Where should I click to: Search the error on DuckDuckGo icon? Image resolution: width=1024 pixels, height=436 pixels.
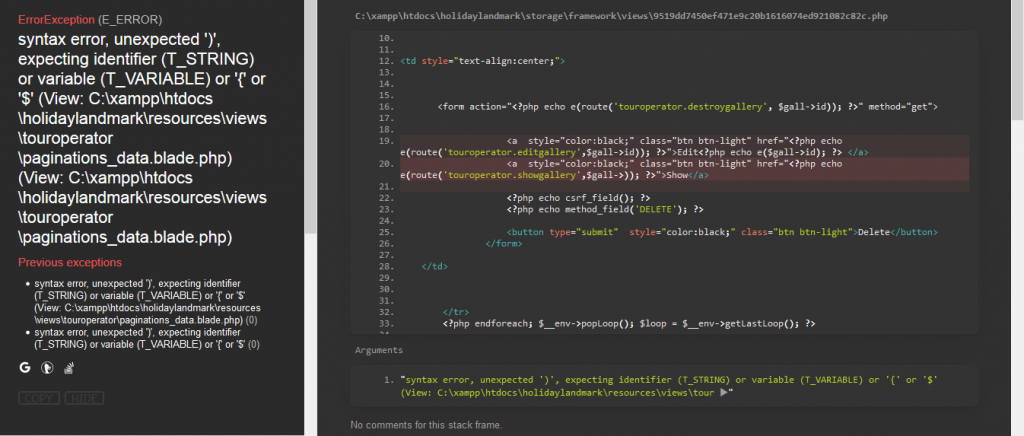coord(46,367)
